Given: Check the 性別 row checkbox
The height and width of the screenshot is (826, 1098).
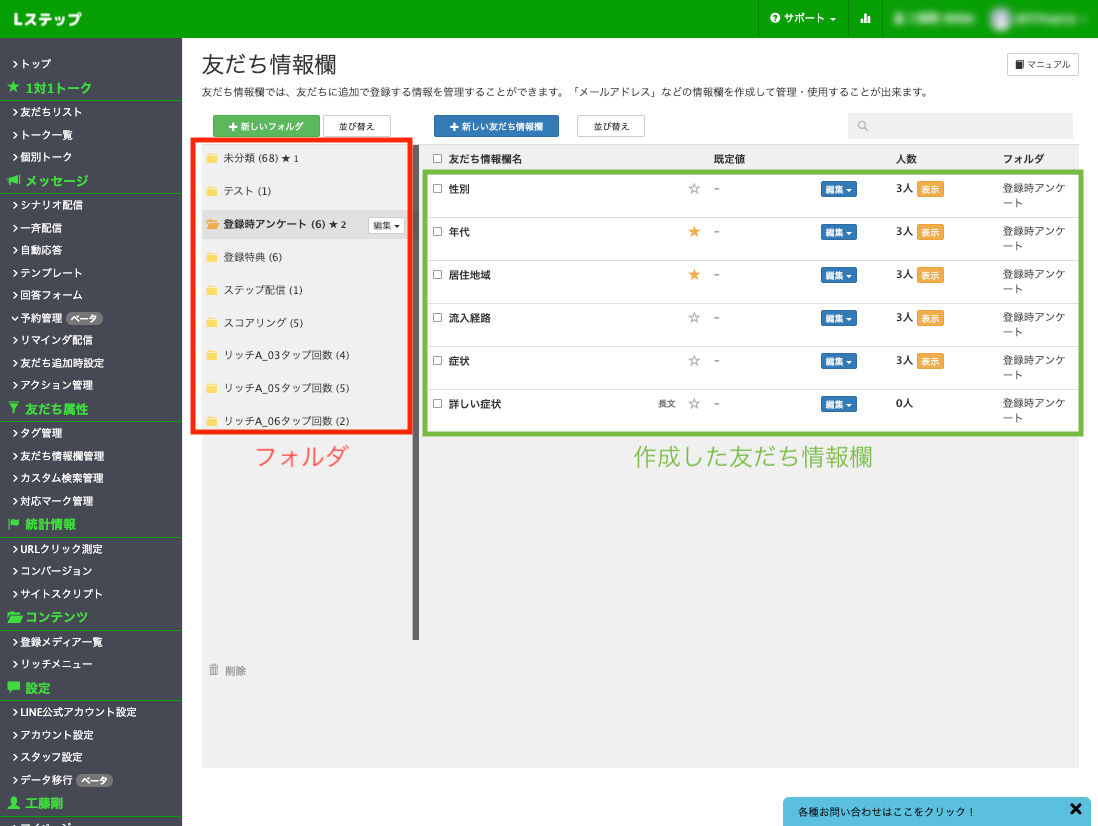Looking at the screenshot, I should pyautogui.click(x=437, y=188).
